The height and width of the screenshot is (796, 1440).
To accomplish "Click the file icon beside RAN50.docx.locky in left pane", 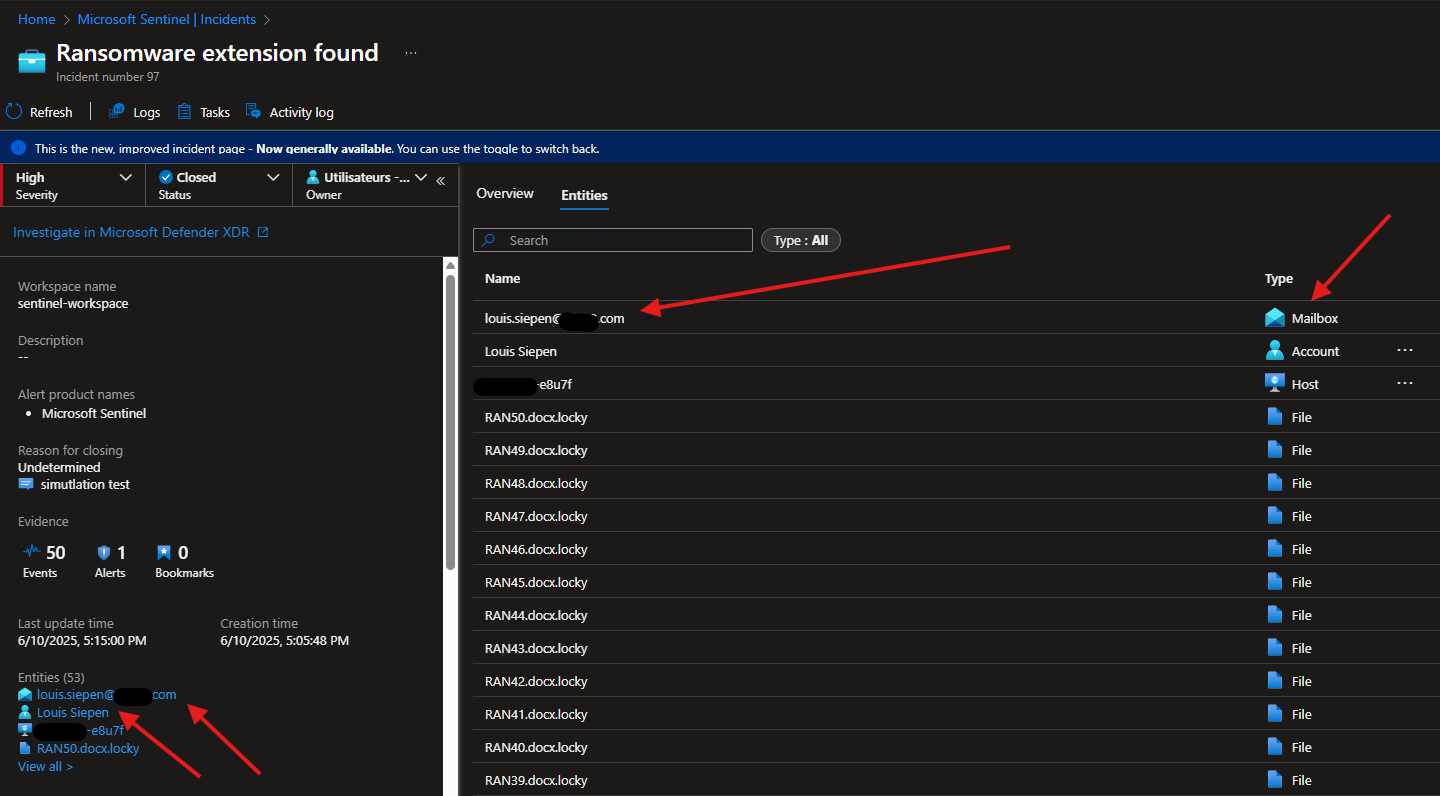I will tap(25, 748).
